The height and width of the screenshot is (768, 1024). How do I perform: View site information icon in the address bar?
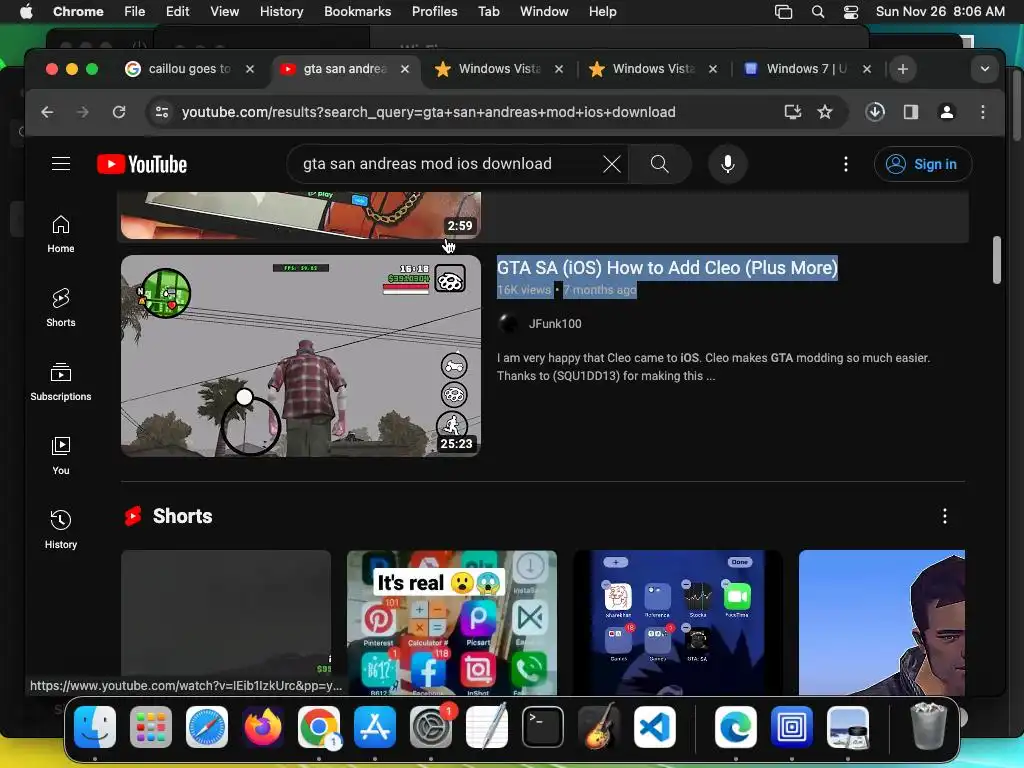(162, 112)
